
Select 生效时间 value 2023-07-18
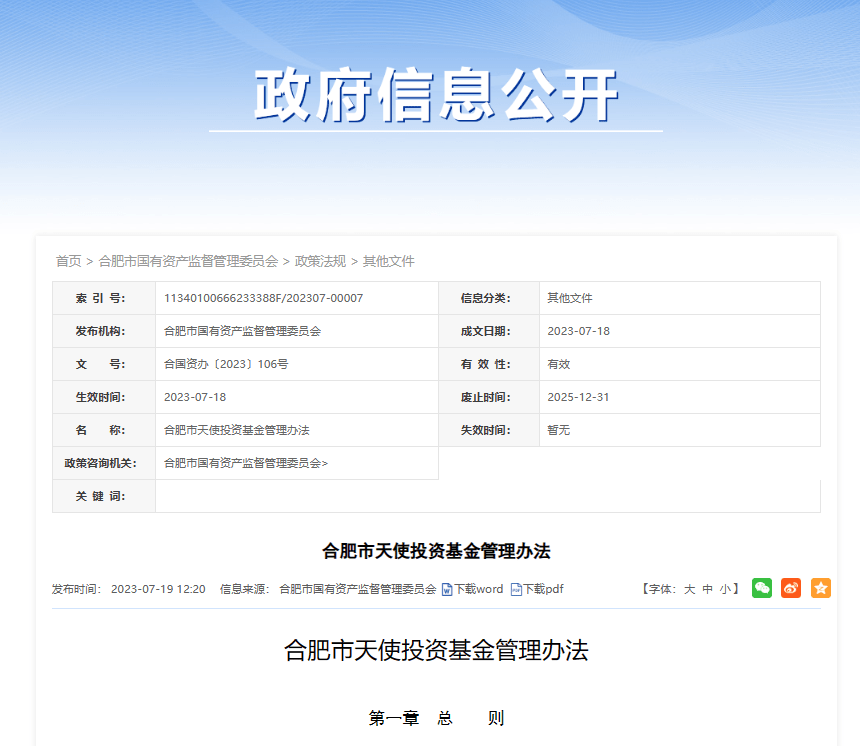click(x=195, y=397)
